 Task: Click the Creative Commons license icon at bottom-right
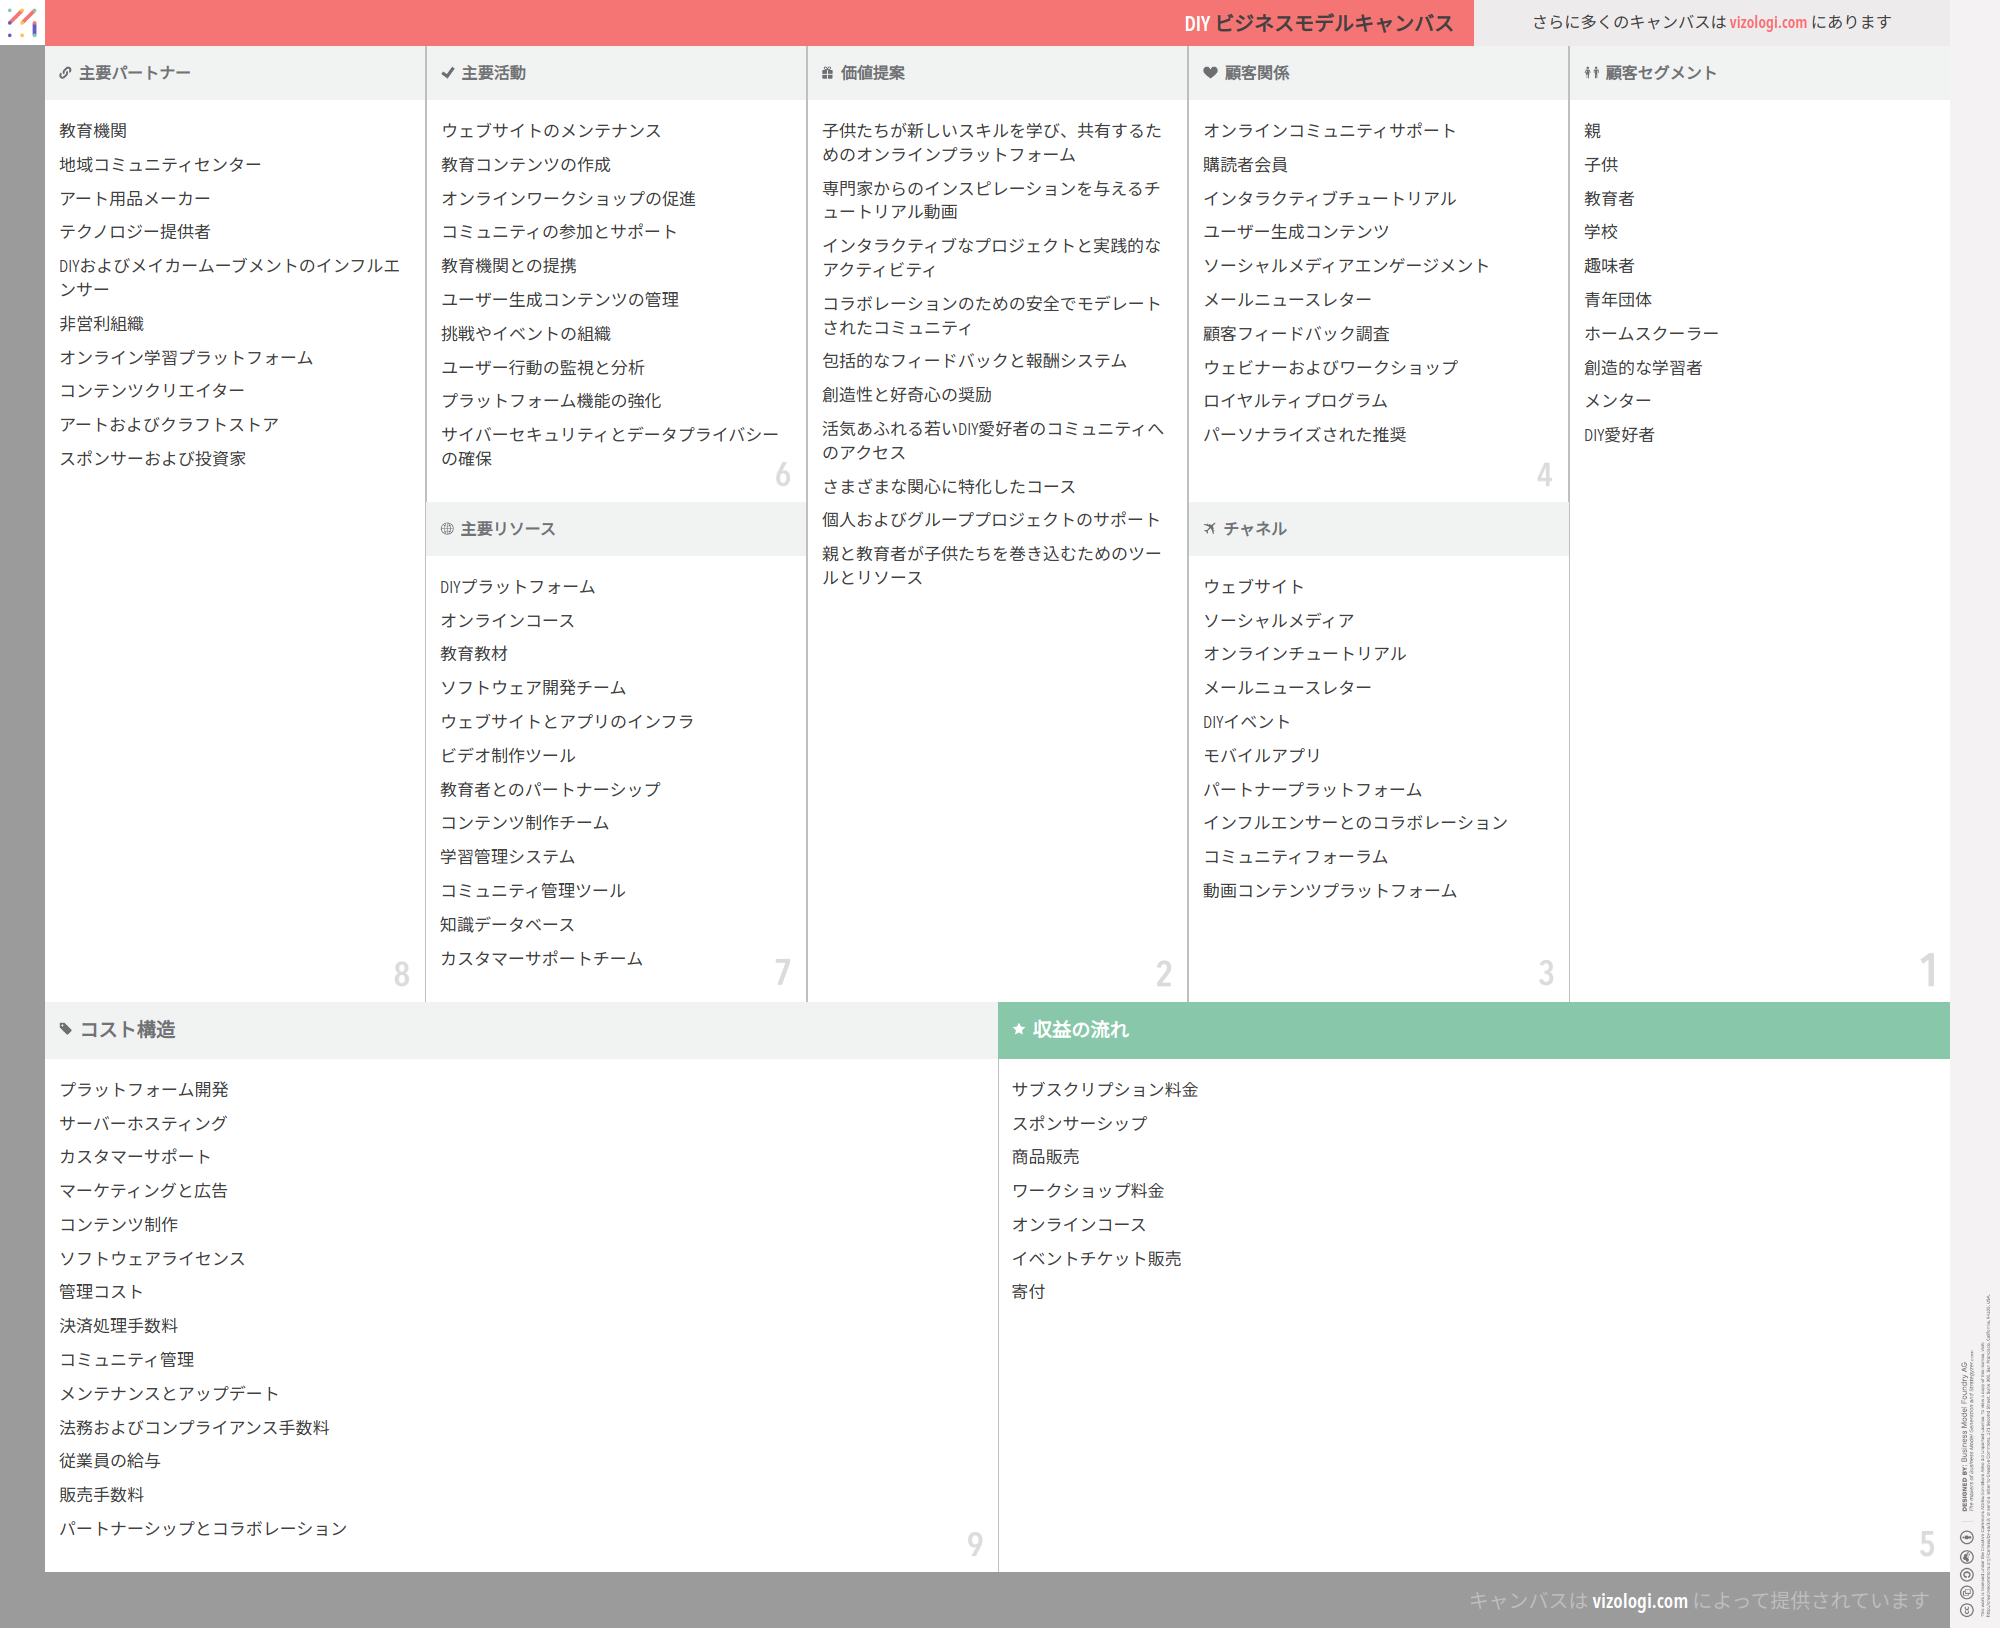point(1966,1610)
